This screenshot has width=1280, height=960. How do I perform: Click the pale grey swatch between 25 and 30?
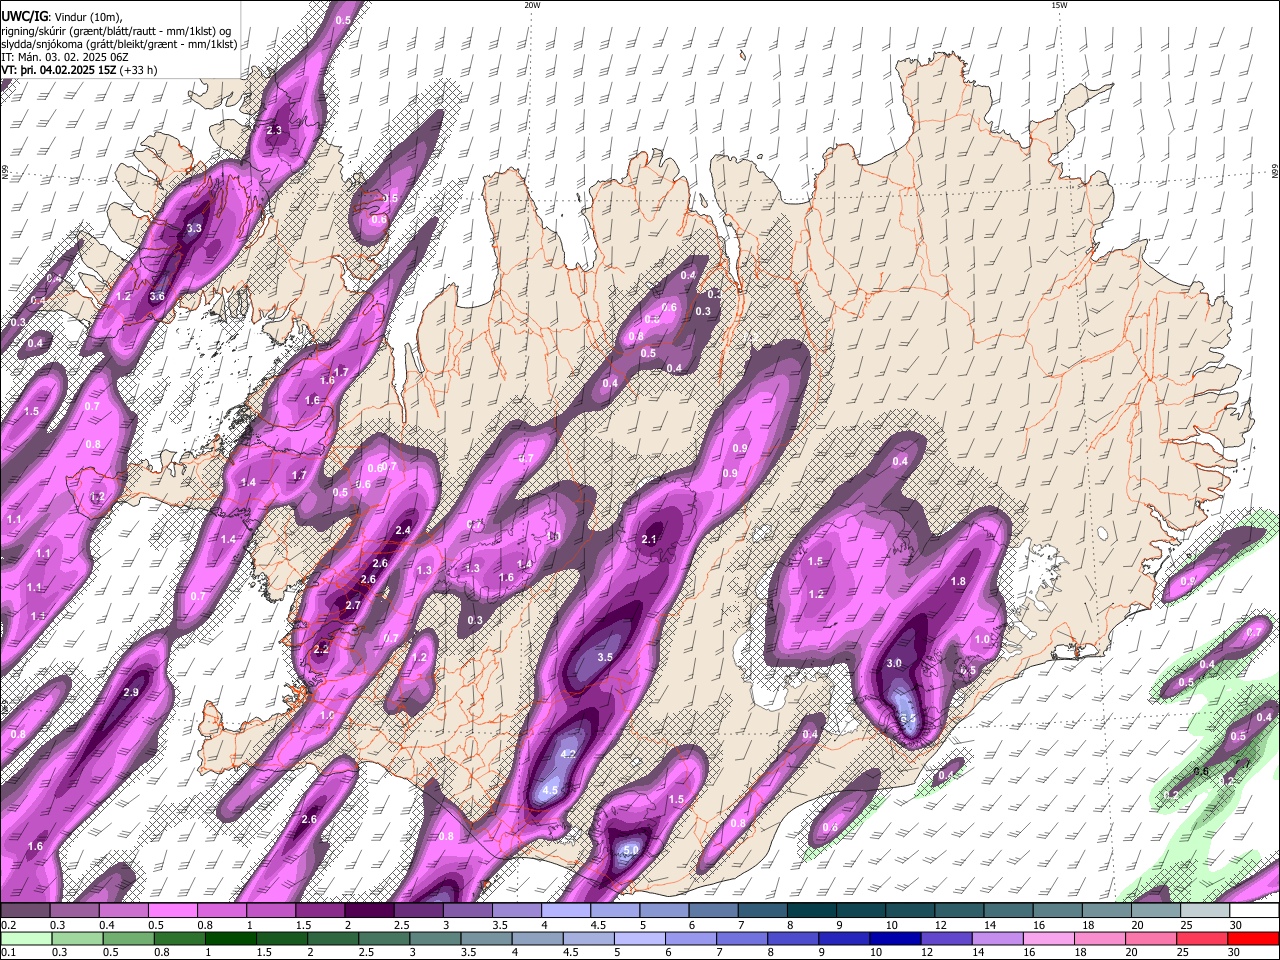tap(1205, 911)
